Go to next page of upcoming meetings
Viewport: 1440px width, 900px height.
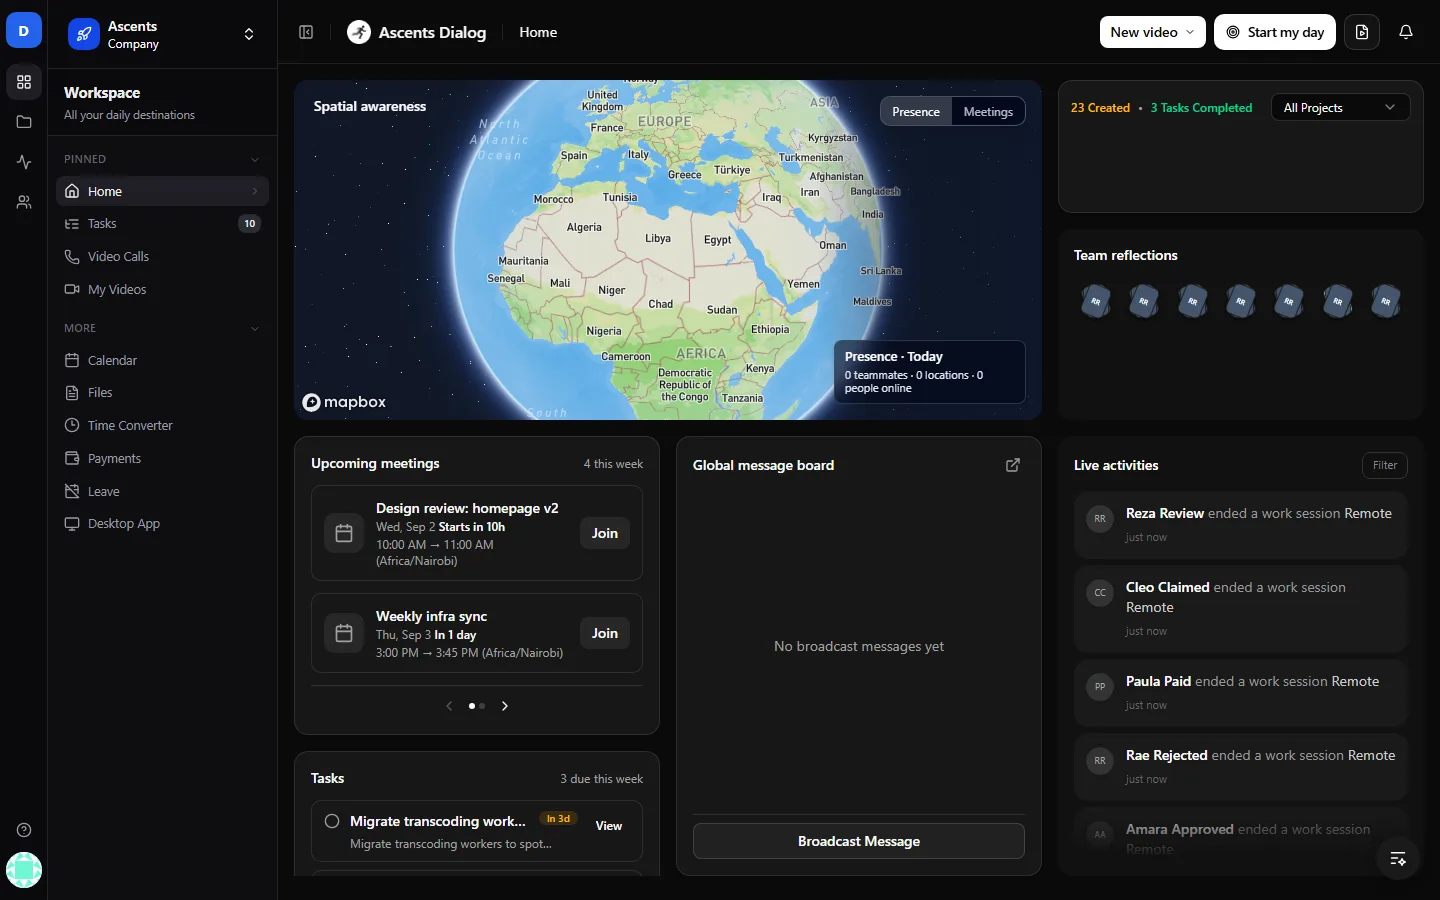tap(505, 706)
